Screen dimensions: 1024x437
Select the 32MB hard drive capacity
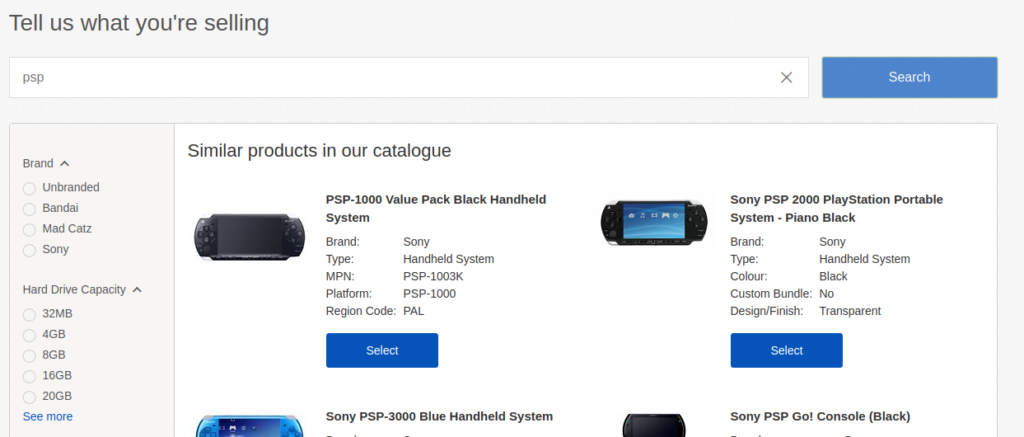tap(29, 315)
